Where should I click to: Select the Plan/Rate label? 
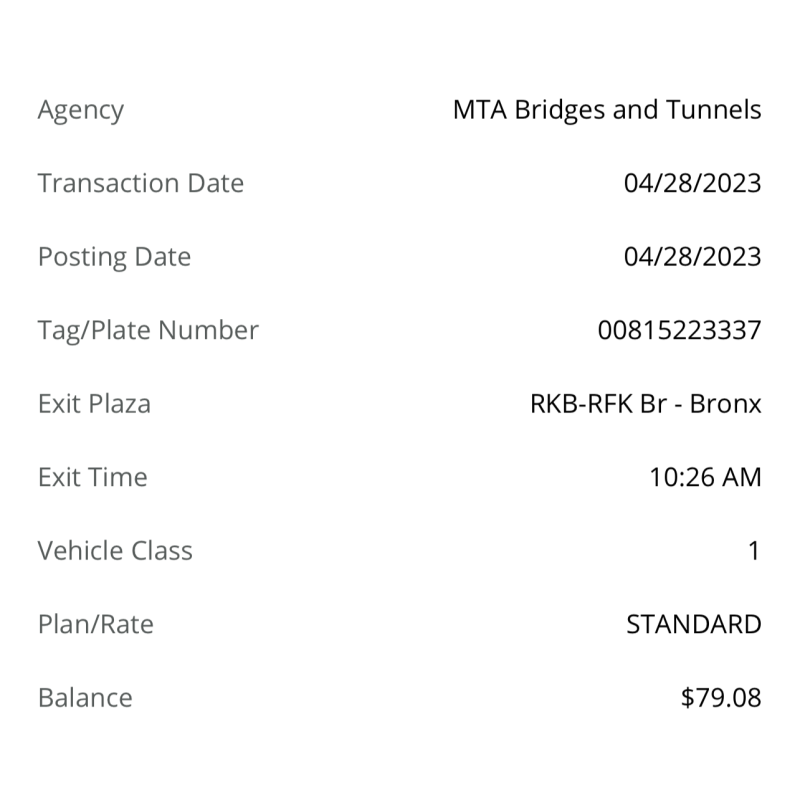(96, 624)
